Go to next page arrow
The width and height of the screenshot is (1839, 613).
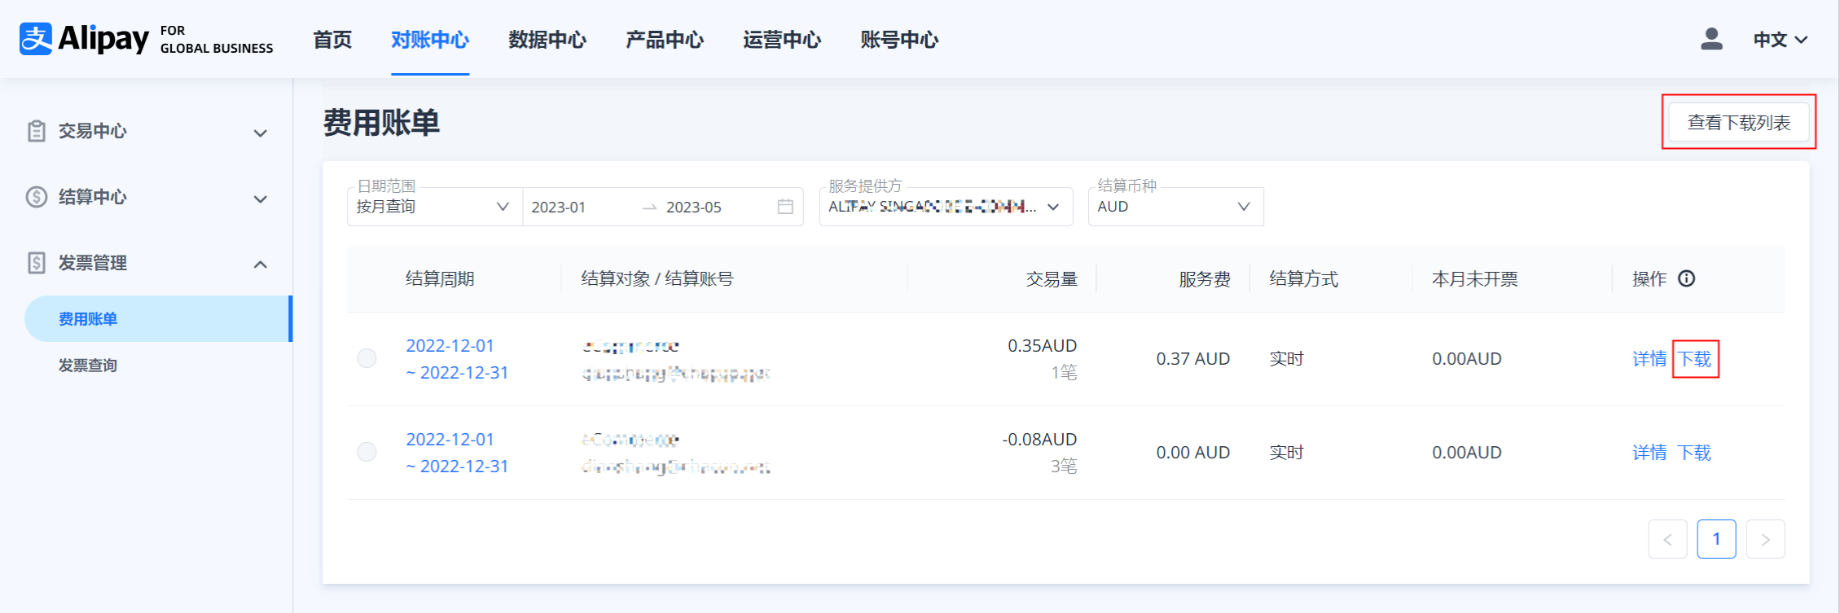[1765, 540]
